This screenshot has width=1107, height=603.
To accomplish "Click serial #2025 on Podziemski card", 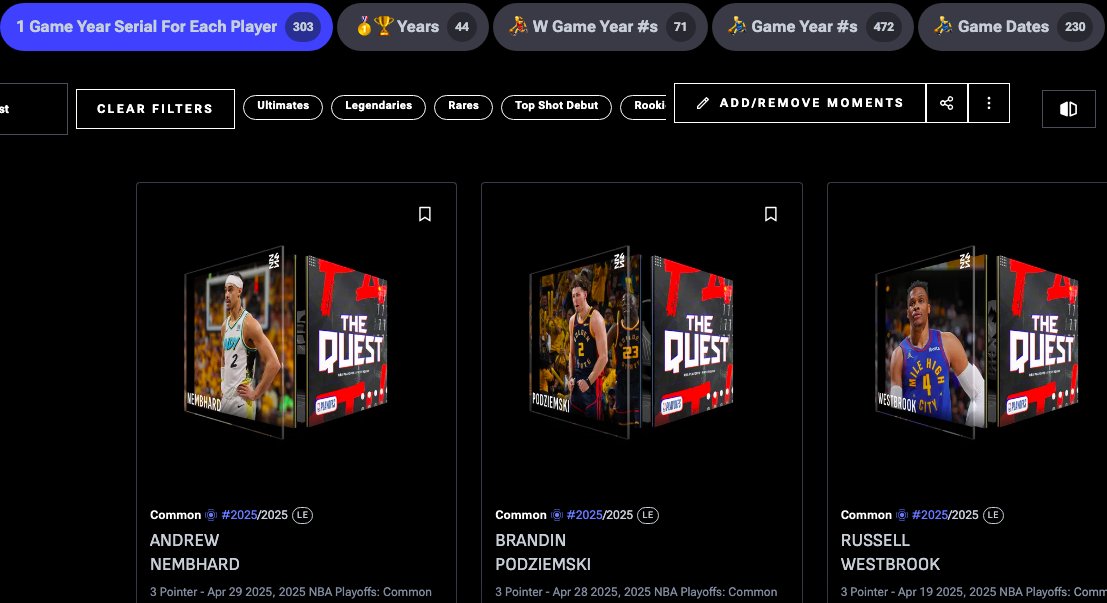I will [585, 515].
